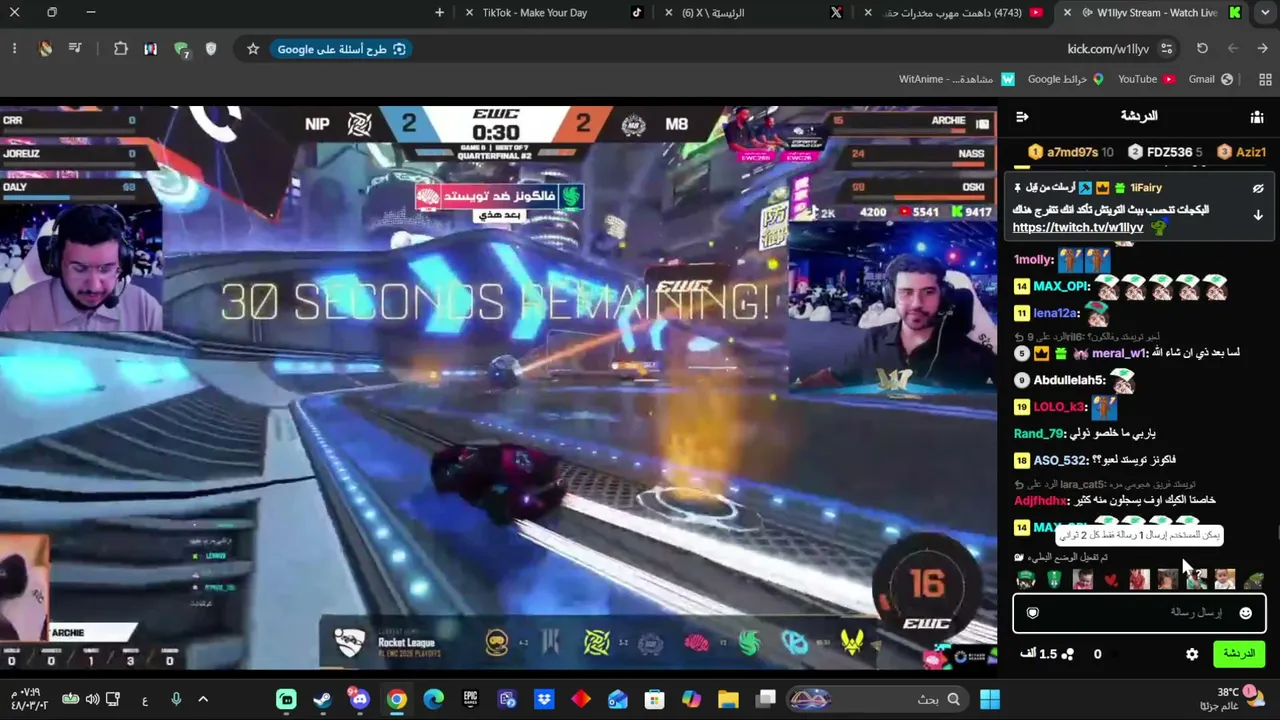Click the green chat send button
Image resolution: width=1280 pixels, height=720 pixels.
[x=1239, y=654]
